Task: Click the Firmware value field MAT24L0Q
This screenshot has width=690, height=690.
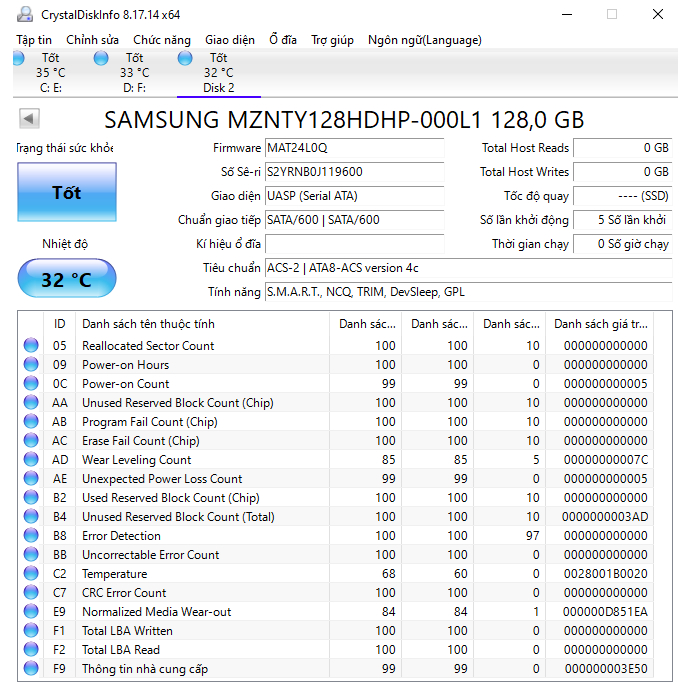Action: click(354, 148)
